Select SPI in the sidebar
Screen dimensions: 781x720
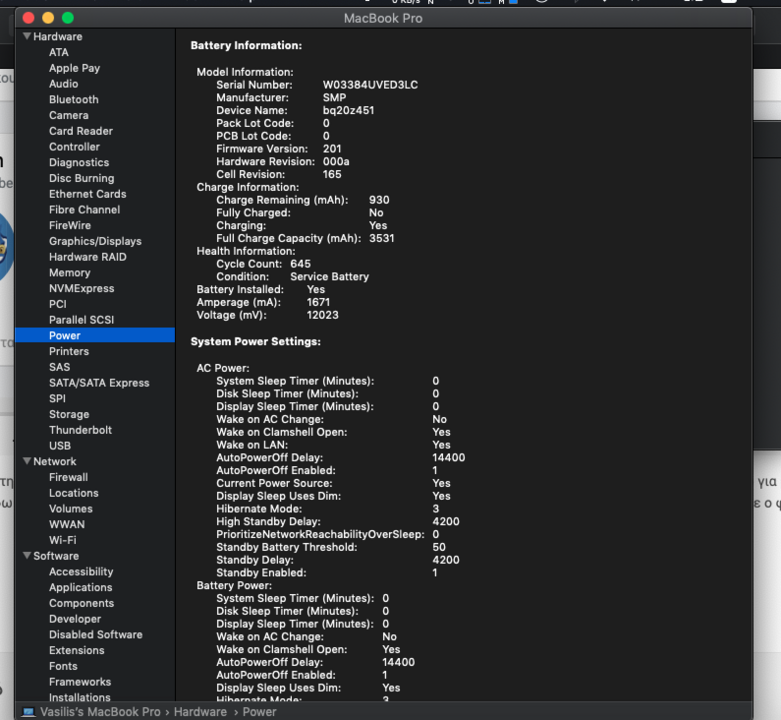[x=57, y=398]
